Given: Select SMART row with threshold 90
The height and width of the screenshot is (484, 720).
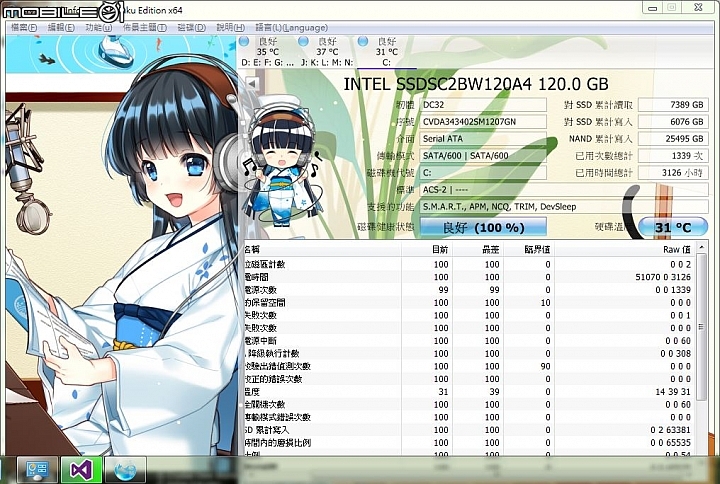Looking at the screenshot, I should coord(469,366).
